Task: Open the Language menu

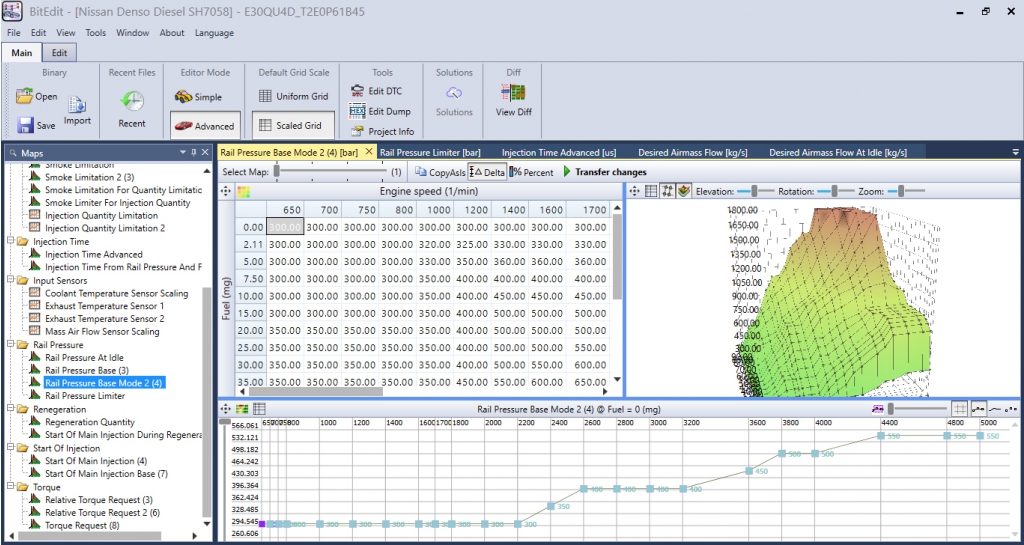Action: [x=214, y=33]
